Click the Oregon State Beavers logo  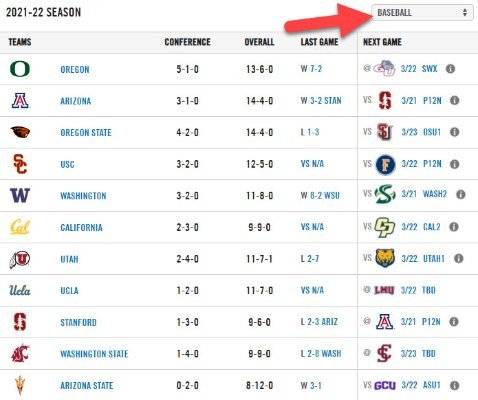tap(20, 132)
